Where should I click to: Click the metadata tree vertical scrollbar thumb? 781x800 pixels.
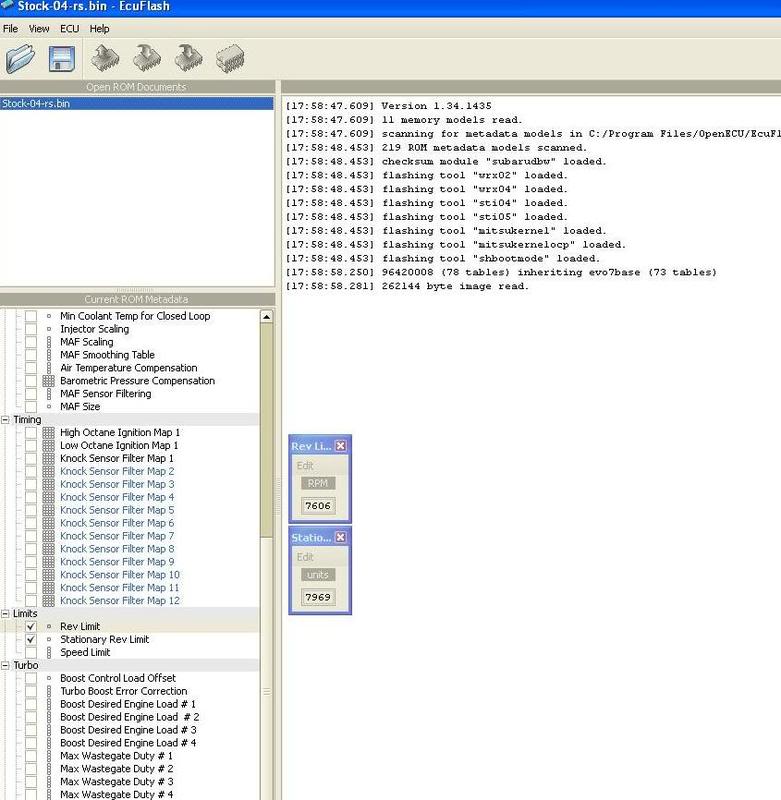(266, 430)
